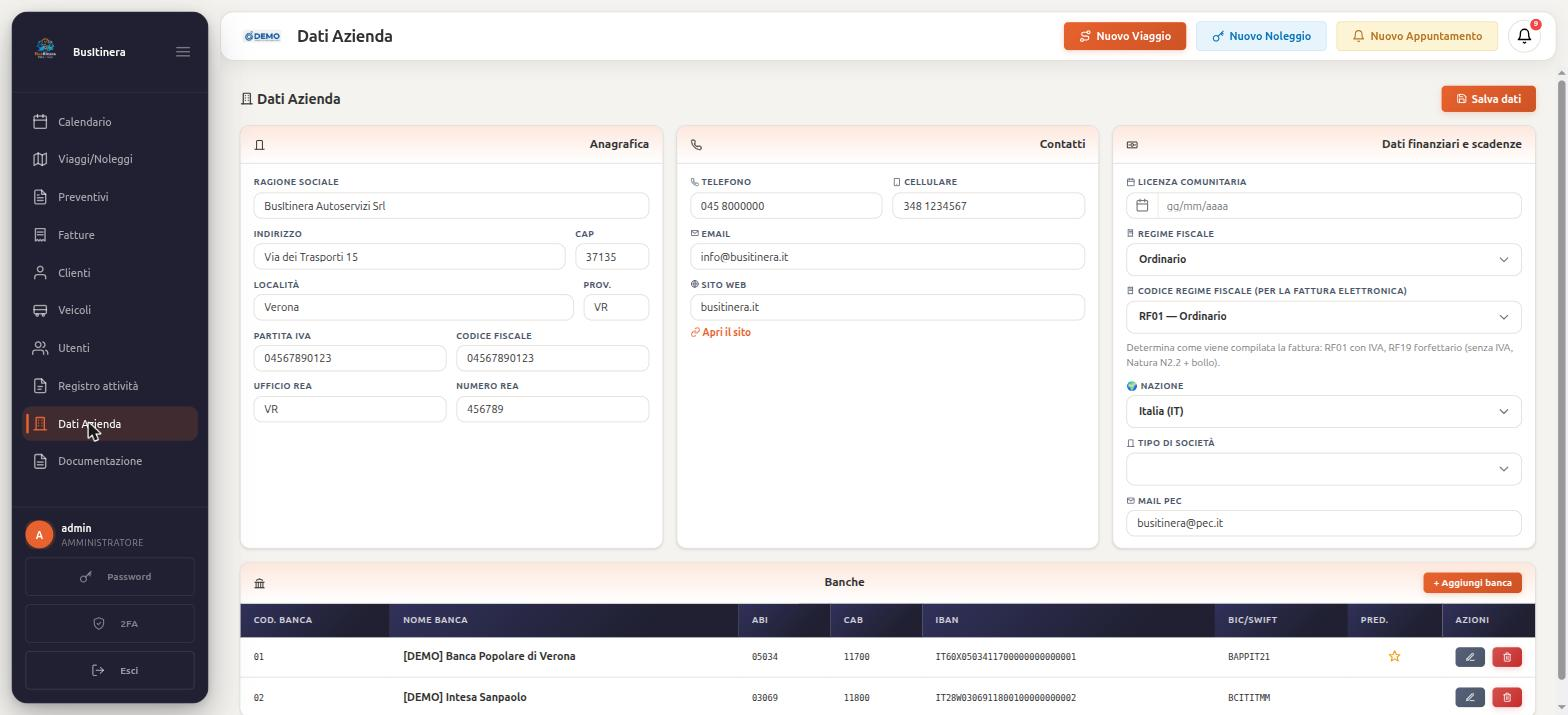
Task: Delete bank Banca Popolare di Verona
Action: [1507, 657]
